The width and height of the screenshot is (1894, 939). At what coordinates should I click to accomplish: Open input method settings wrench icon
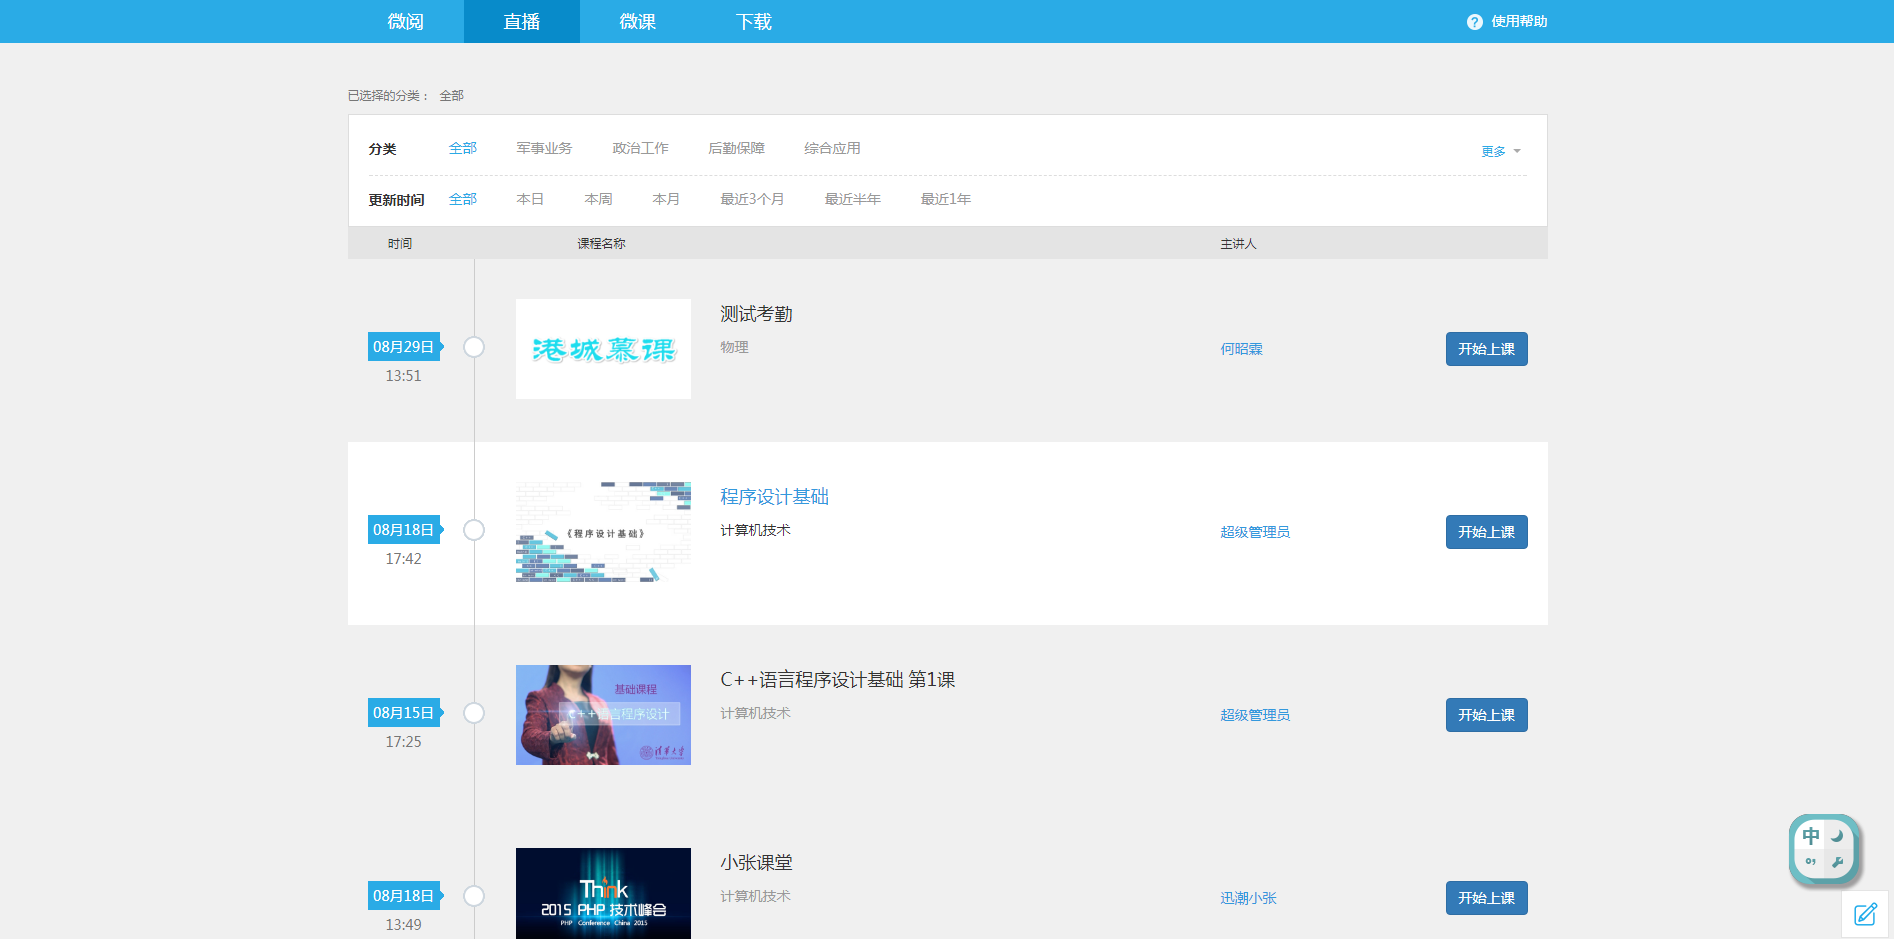pyautogui.click(x=1837, y=862)
